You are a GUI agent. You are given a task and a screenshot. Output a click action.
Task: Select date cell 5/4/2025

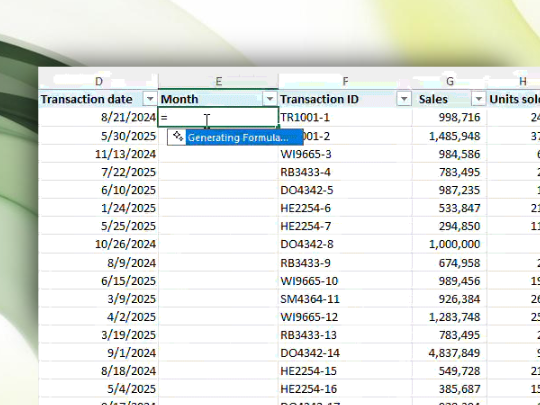pos(98,389)
